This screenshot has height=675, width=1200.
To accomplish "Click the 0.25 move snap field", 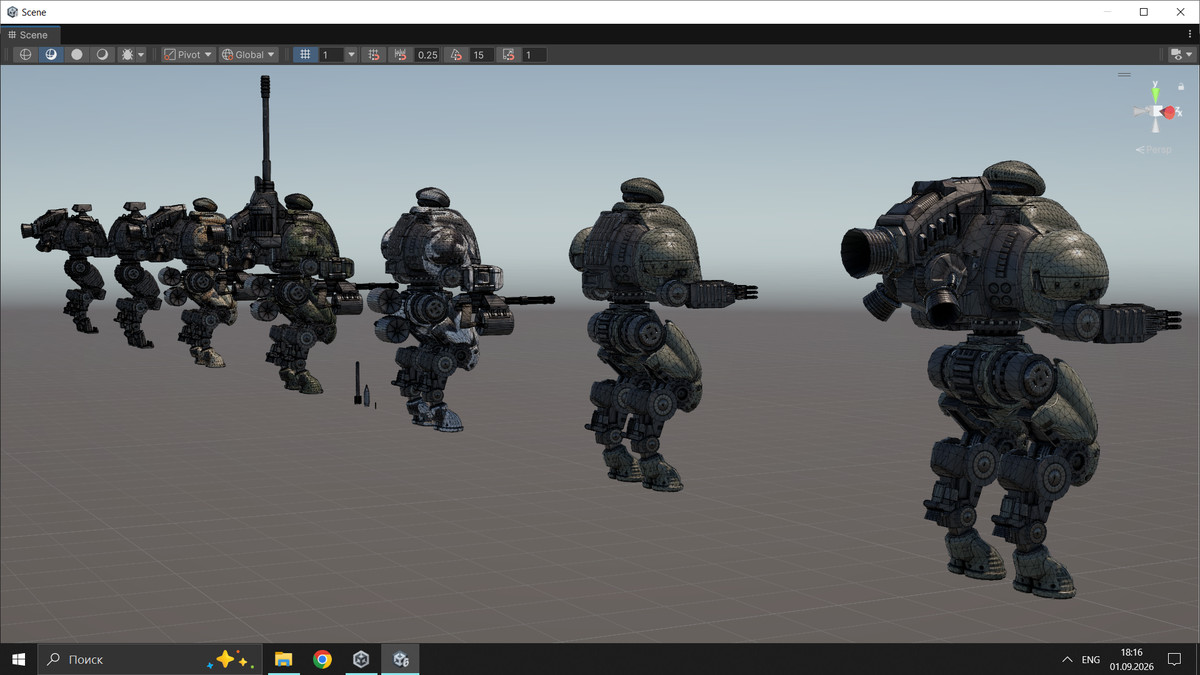I will click(427, 55).
